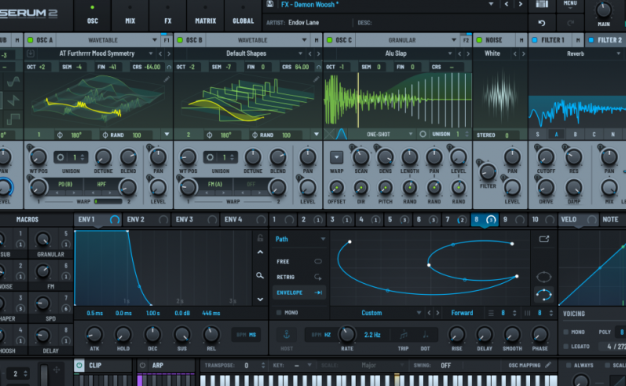This screenshot has height=386, width=626.
Task: Switch to the MIX tab
Action: (x=130, y=16)
